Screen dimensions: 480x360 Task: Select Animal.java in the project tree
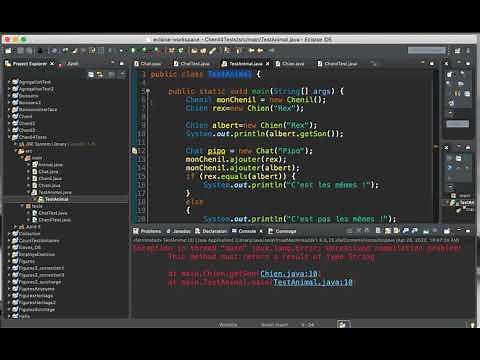pyautogui.click(x=47, y=165)
